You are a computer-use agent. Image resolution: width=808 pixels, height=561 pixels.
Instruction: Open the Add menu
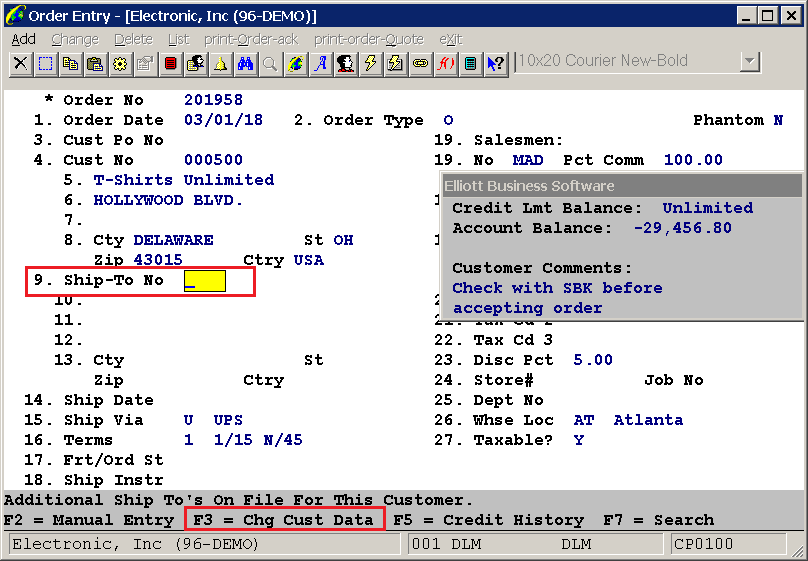coord(24,40)
